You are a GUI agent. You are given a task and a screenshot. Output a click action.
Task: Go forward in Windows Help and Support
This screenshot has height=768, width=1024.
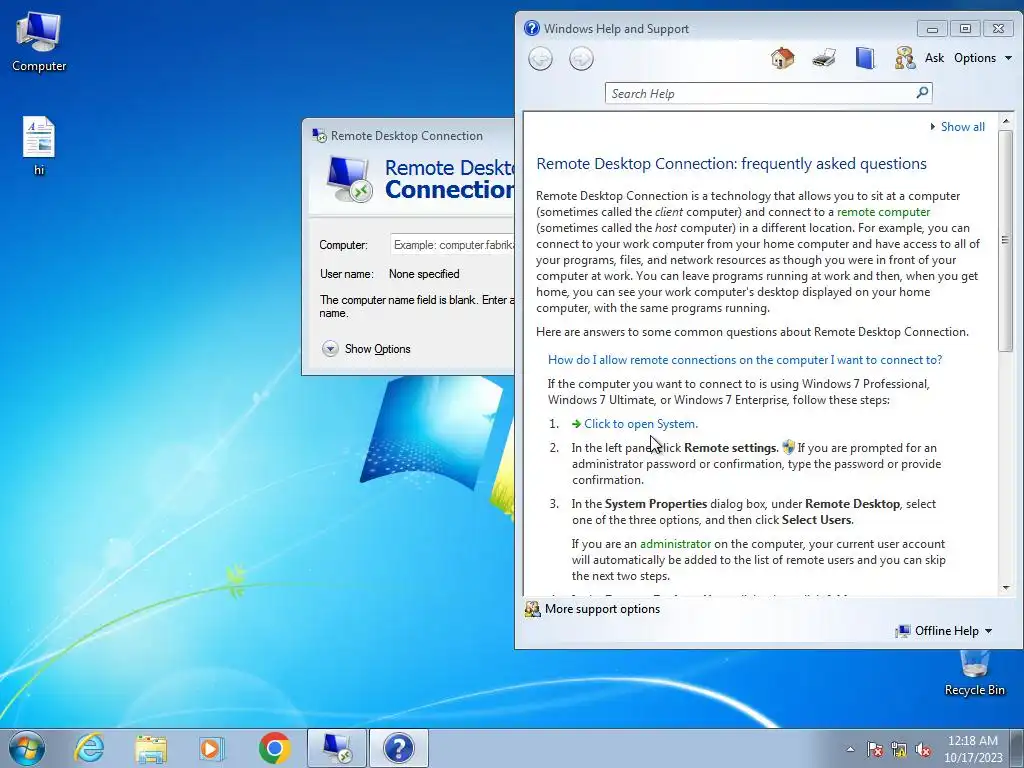pyautogui.click(x=581, y=59)
